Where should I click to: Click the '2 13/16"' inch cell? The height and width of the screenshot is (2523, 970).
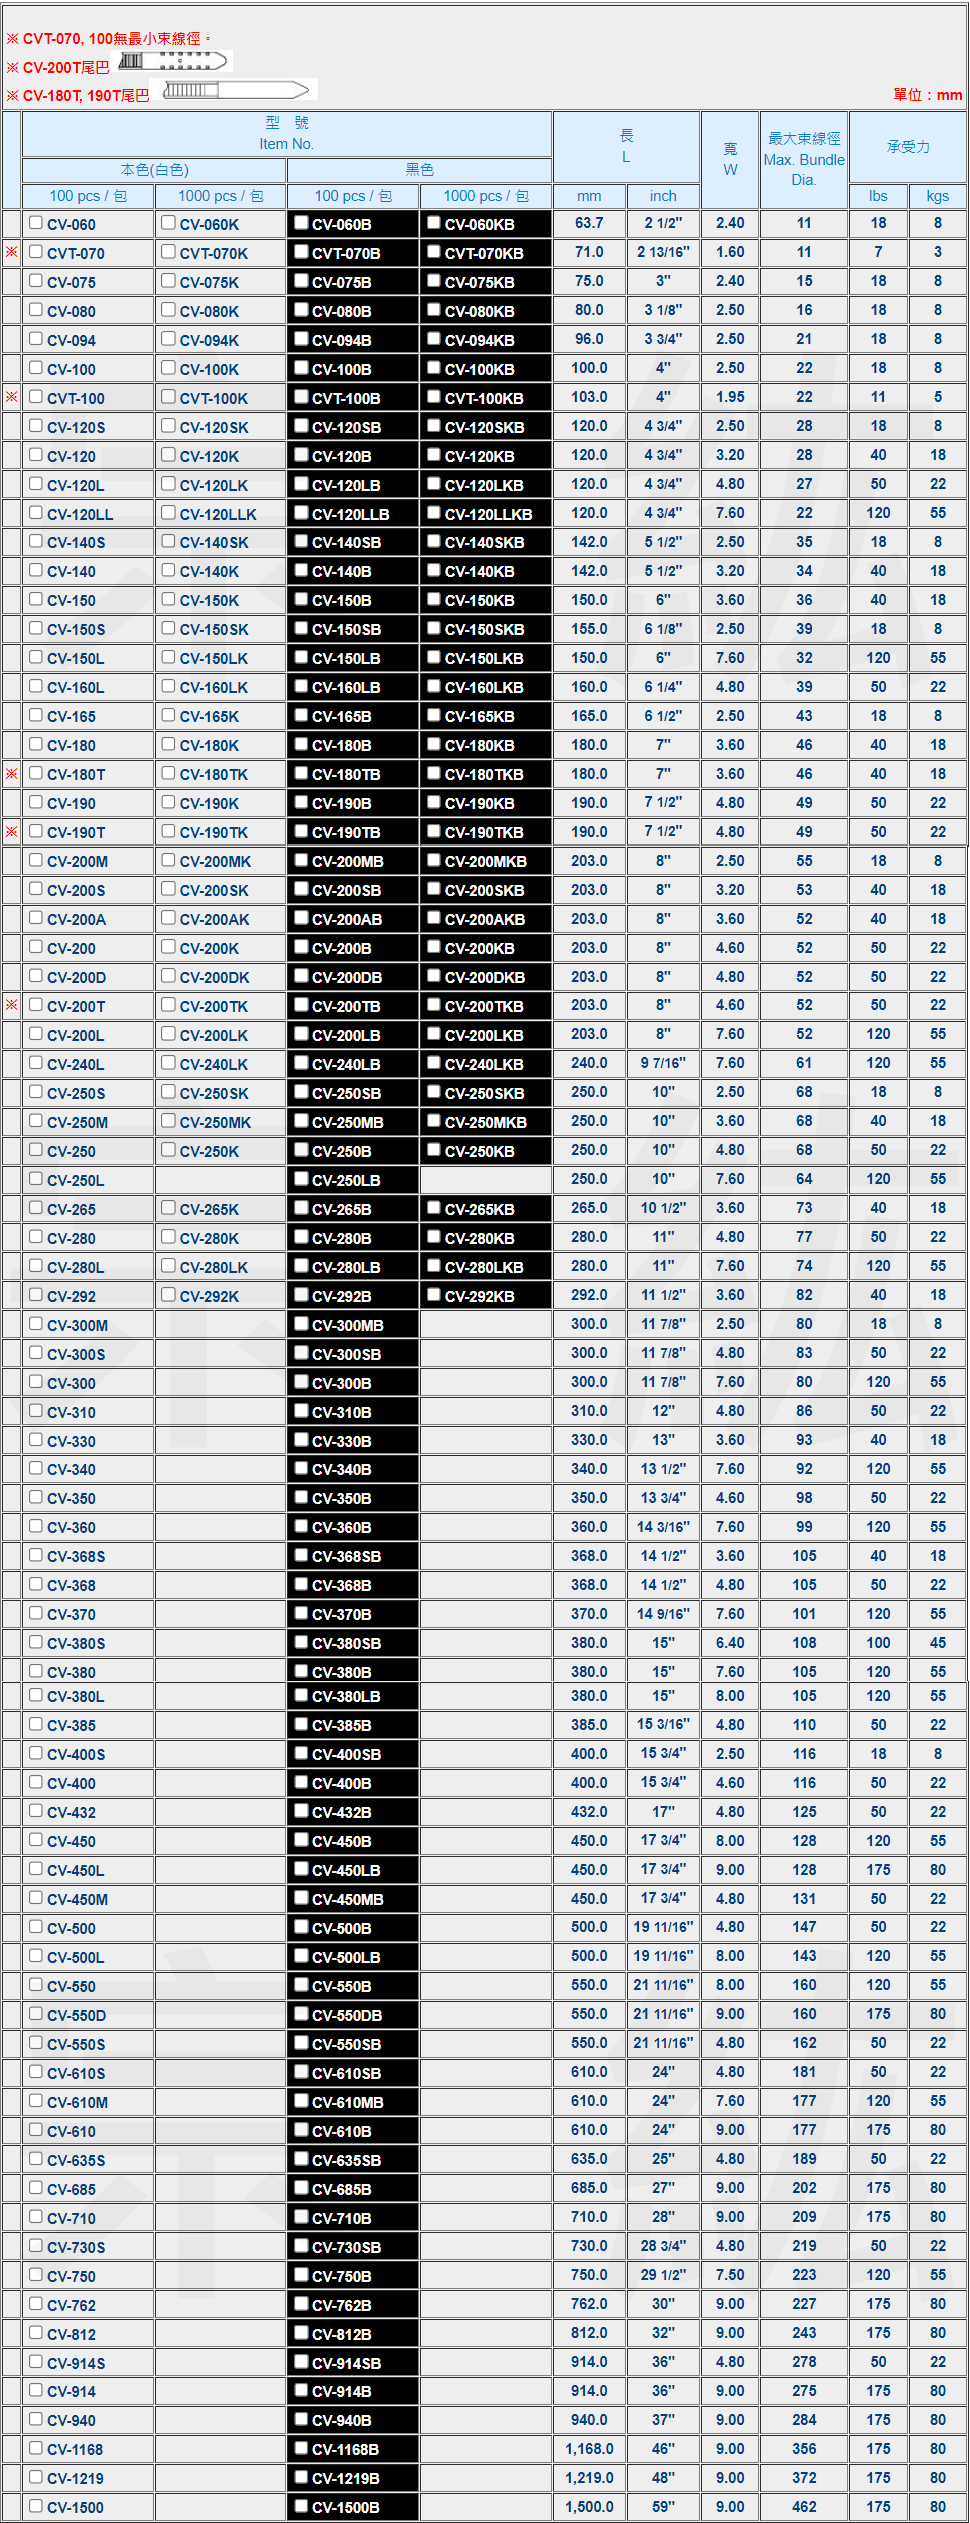click(663, 252)
